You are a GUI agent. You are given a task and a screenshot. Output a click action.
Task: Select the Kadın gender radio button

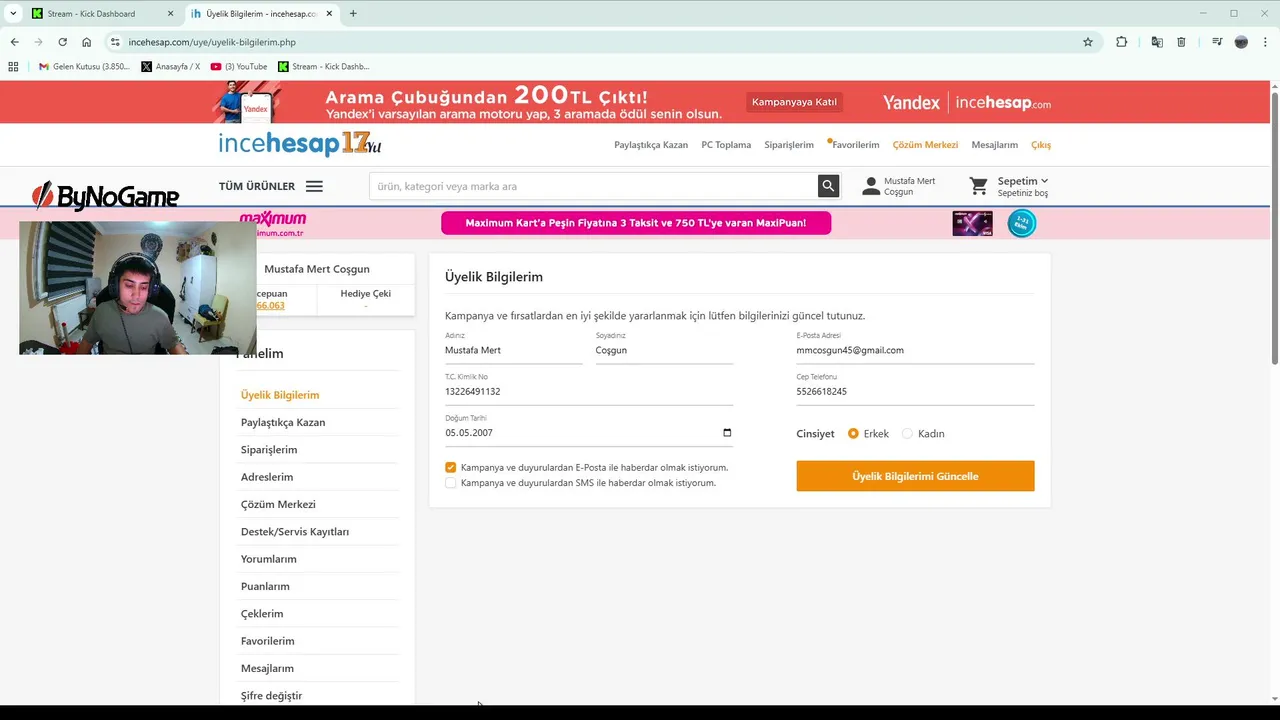click(907, 434)
